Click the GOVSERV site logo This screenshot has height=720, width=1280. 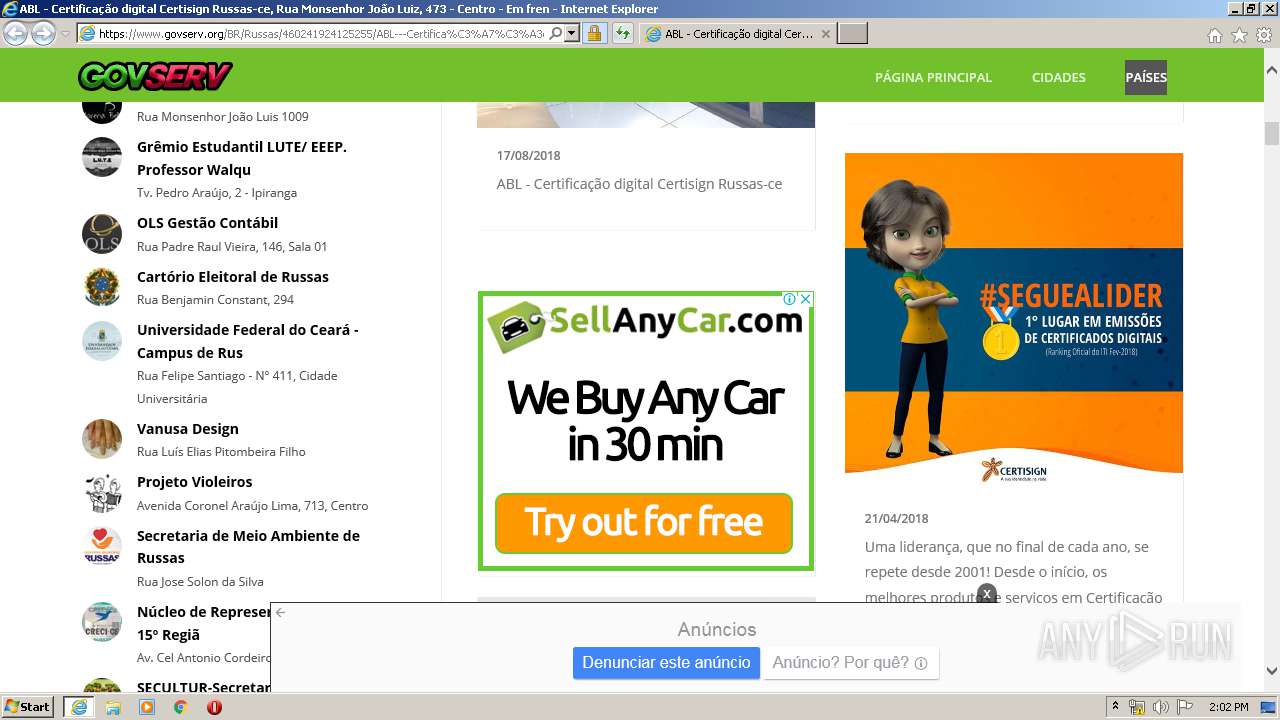tap(155, 76)
